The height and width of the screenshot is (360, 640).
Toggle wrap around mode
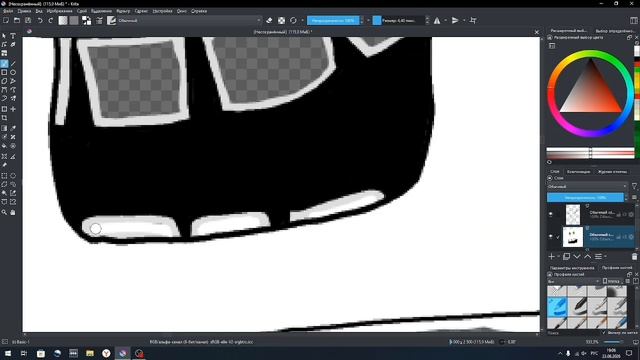click(x=473, y=20)
